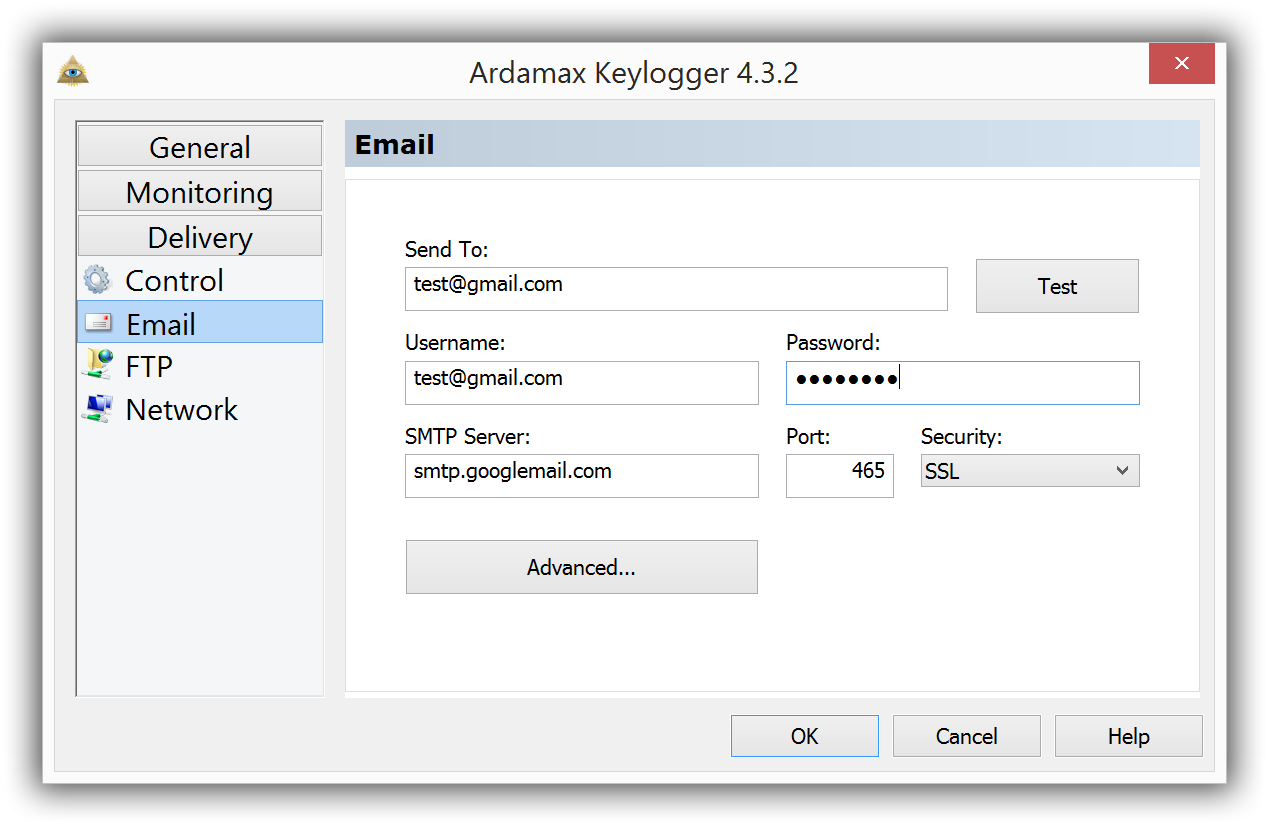The width and height of the screenshot is (1269, 826).
Task: Open the Advanced... settings button
Action: pos(581,567)
